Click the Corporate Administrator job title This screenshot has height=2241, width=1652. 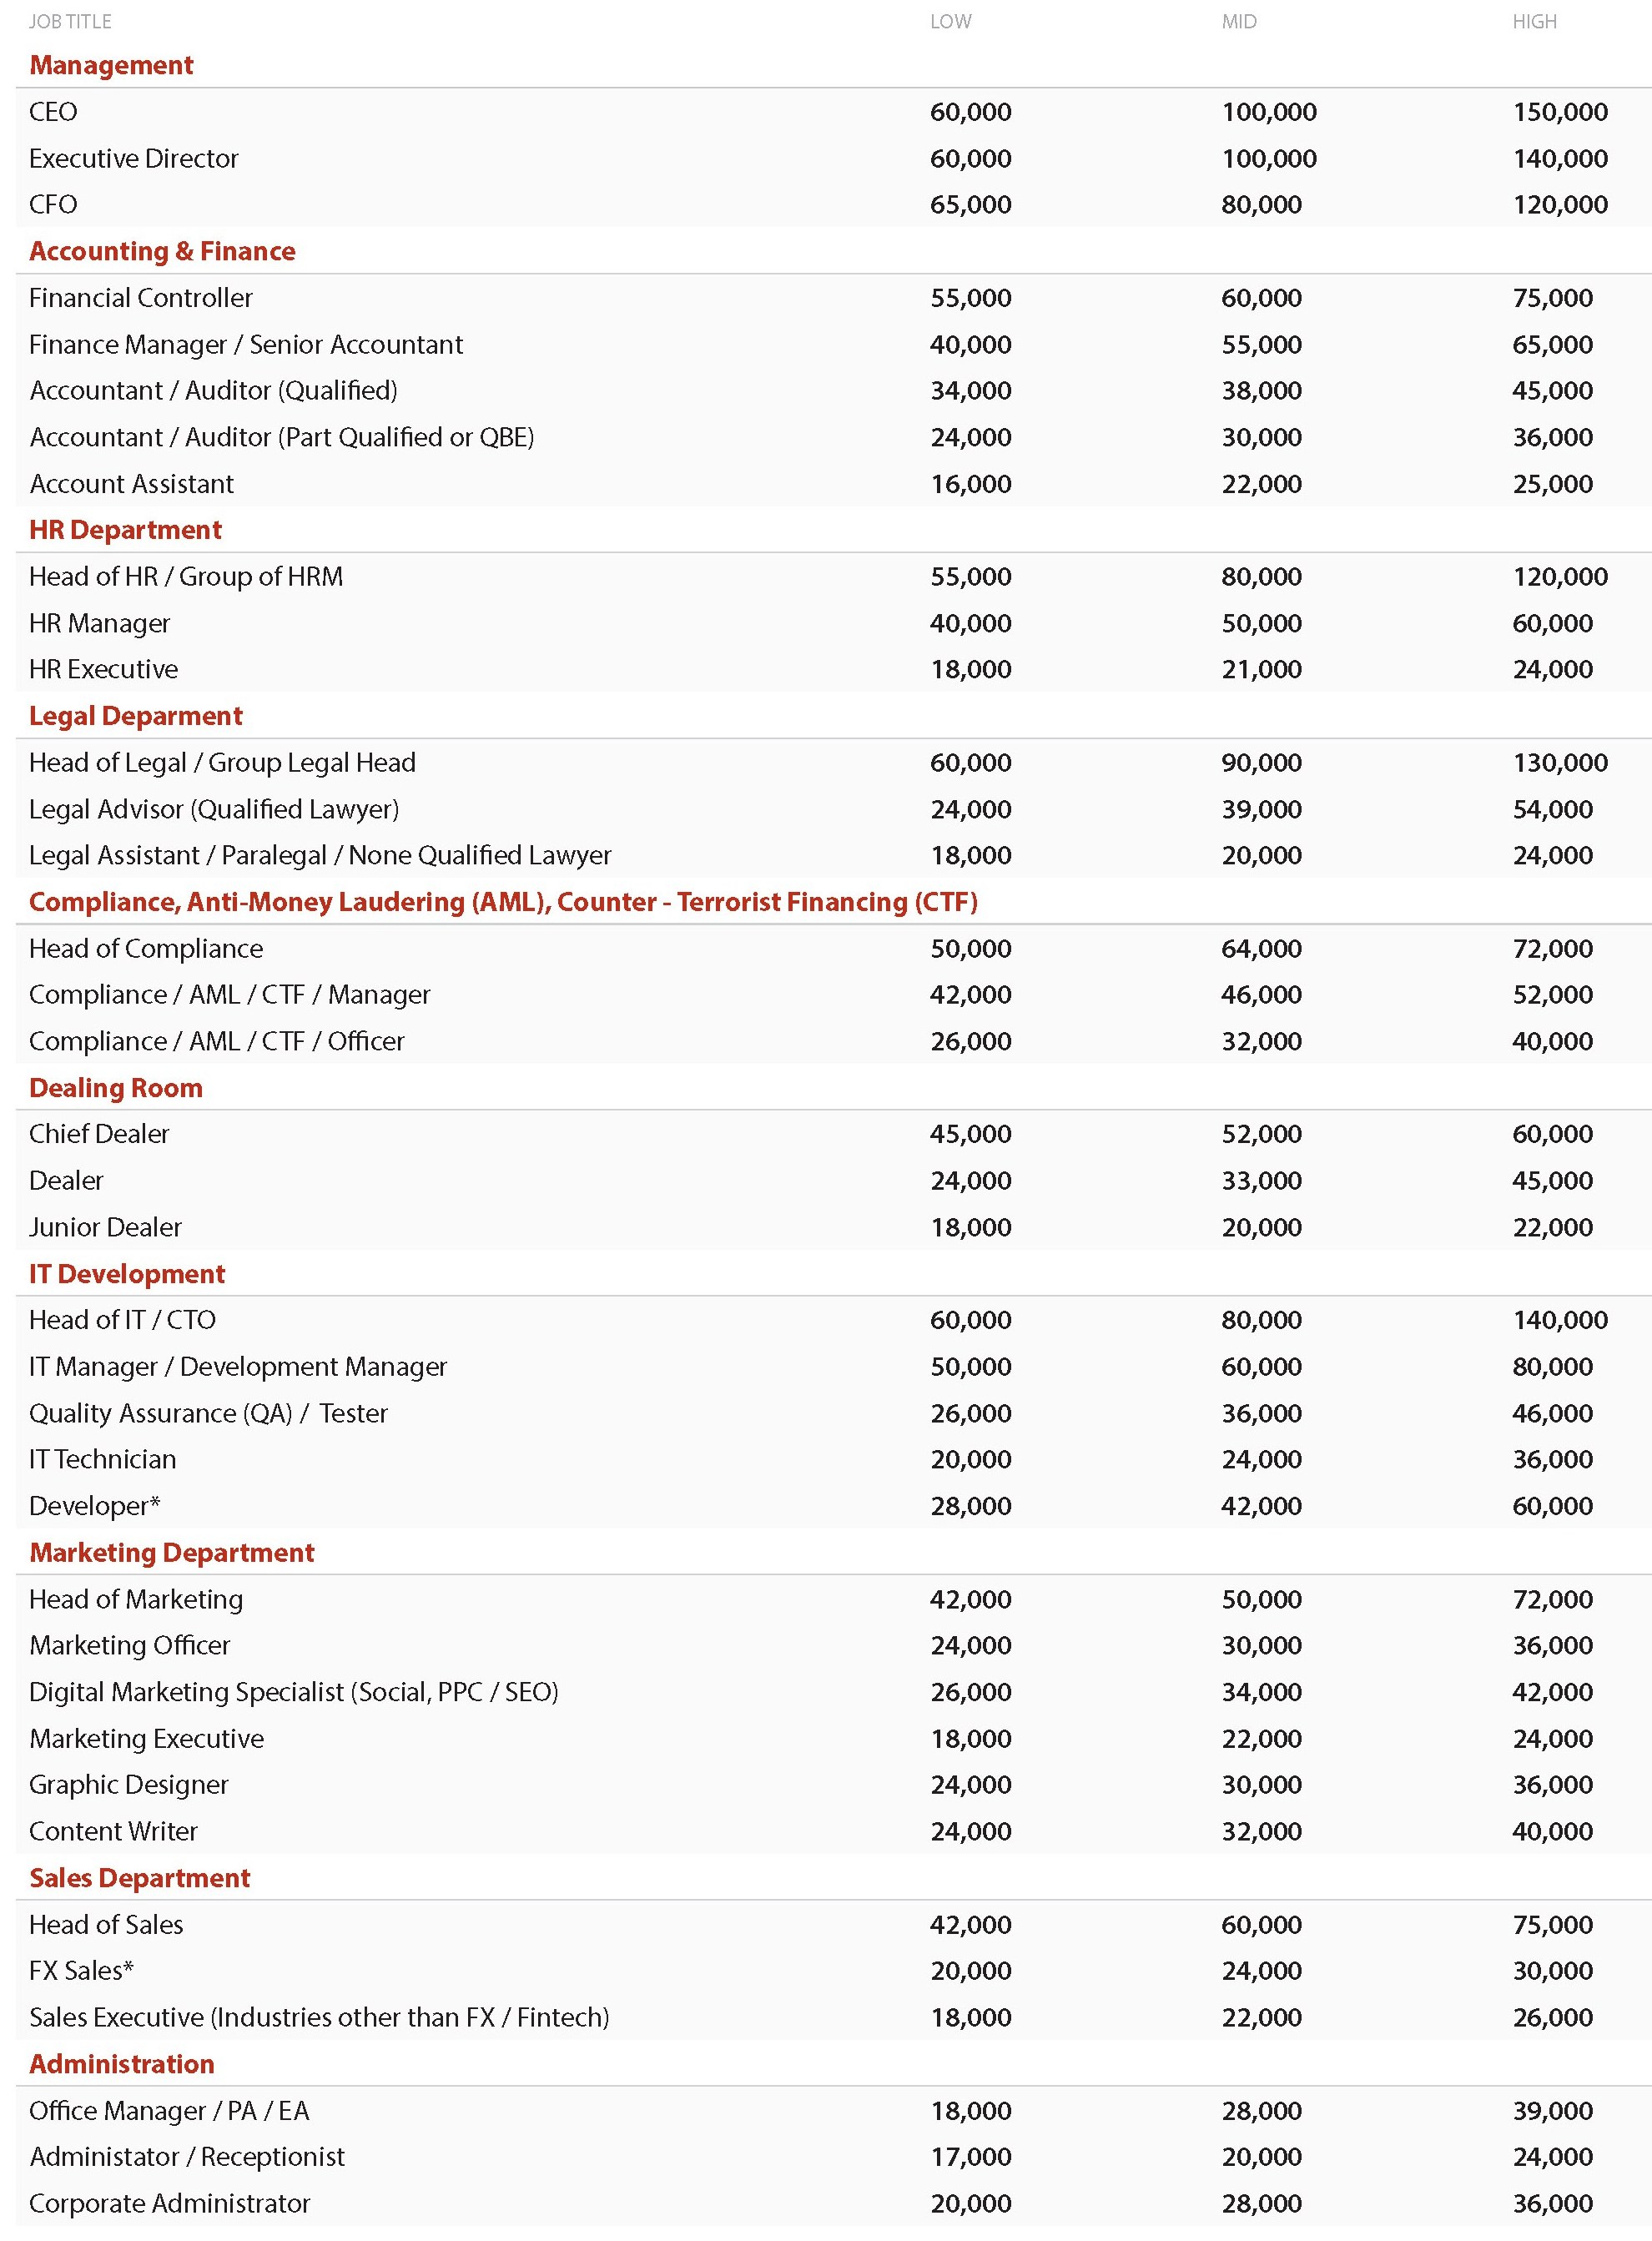[170, 2204]
